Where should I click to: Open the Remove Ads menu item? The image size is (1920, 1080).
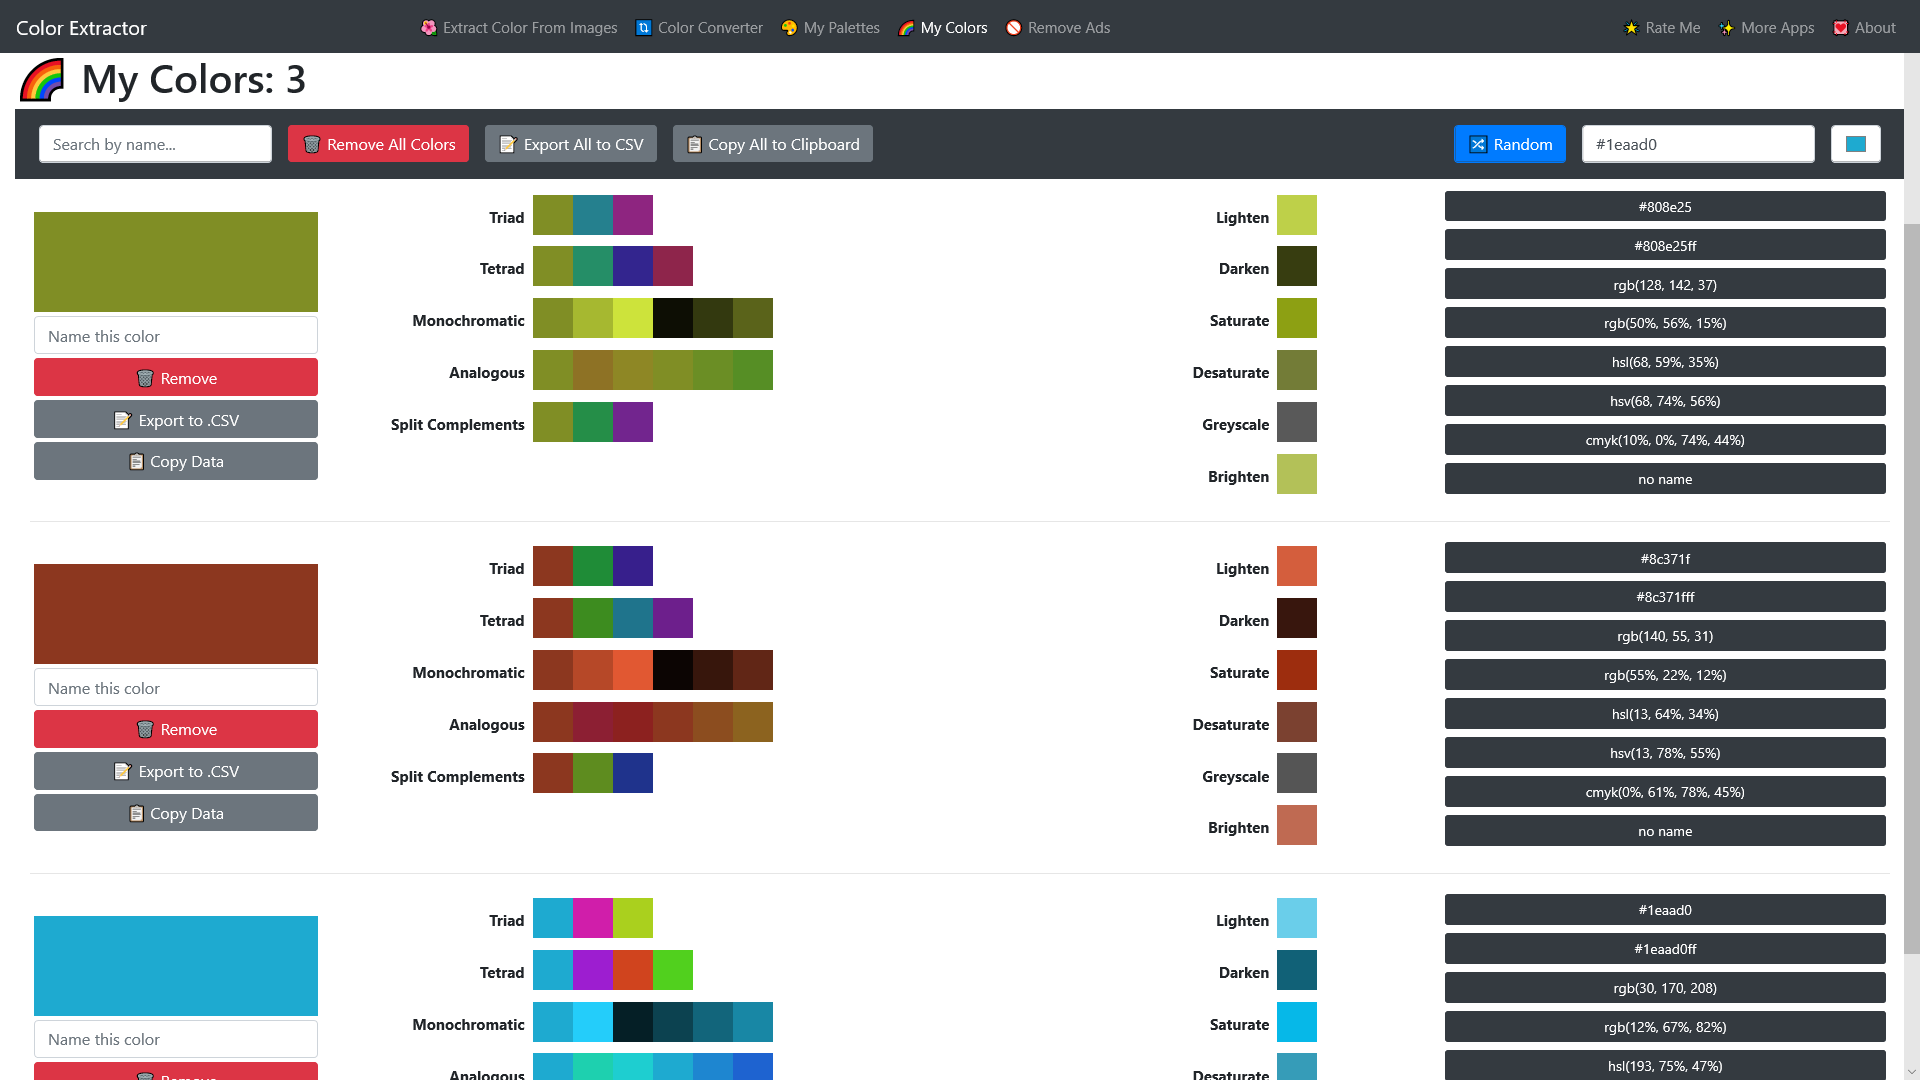click(x=1068, y=28)
